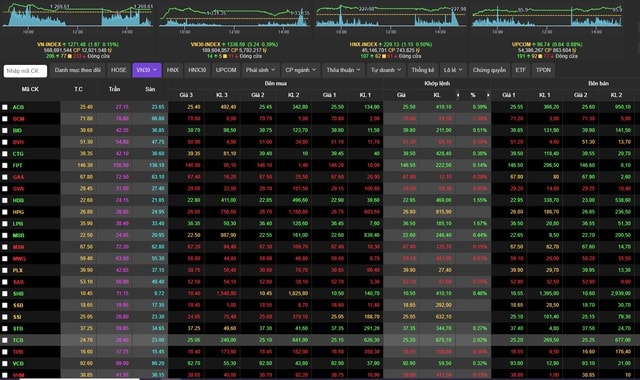Expand the CP ngành dropdown
The height and width of the screenshot is (380, 640).
point(300,70)
